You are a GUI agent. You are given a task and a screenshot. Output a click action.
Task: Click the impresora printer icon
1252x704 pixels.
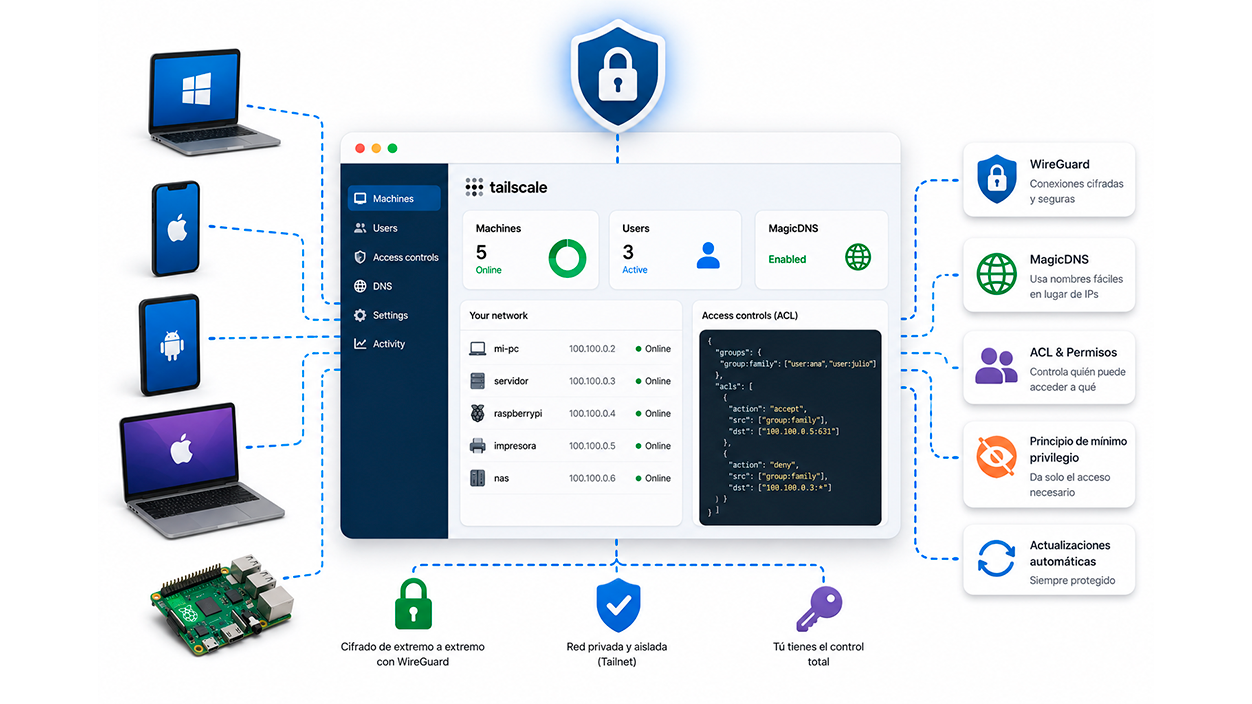(x=478, y=446)
